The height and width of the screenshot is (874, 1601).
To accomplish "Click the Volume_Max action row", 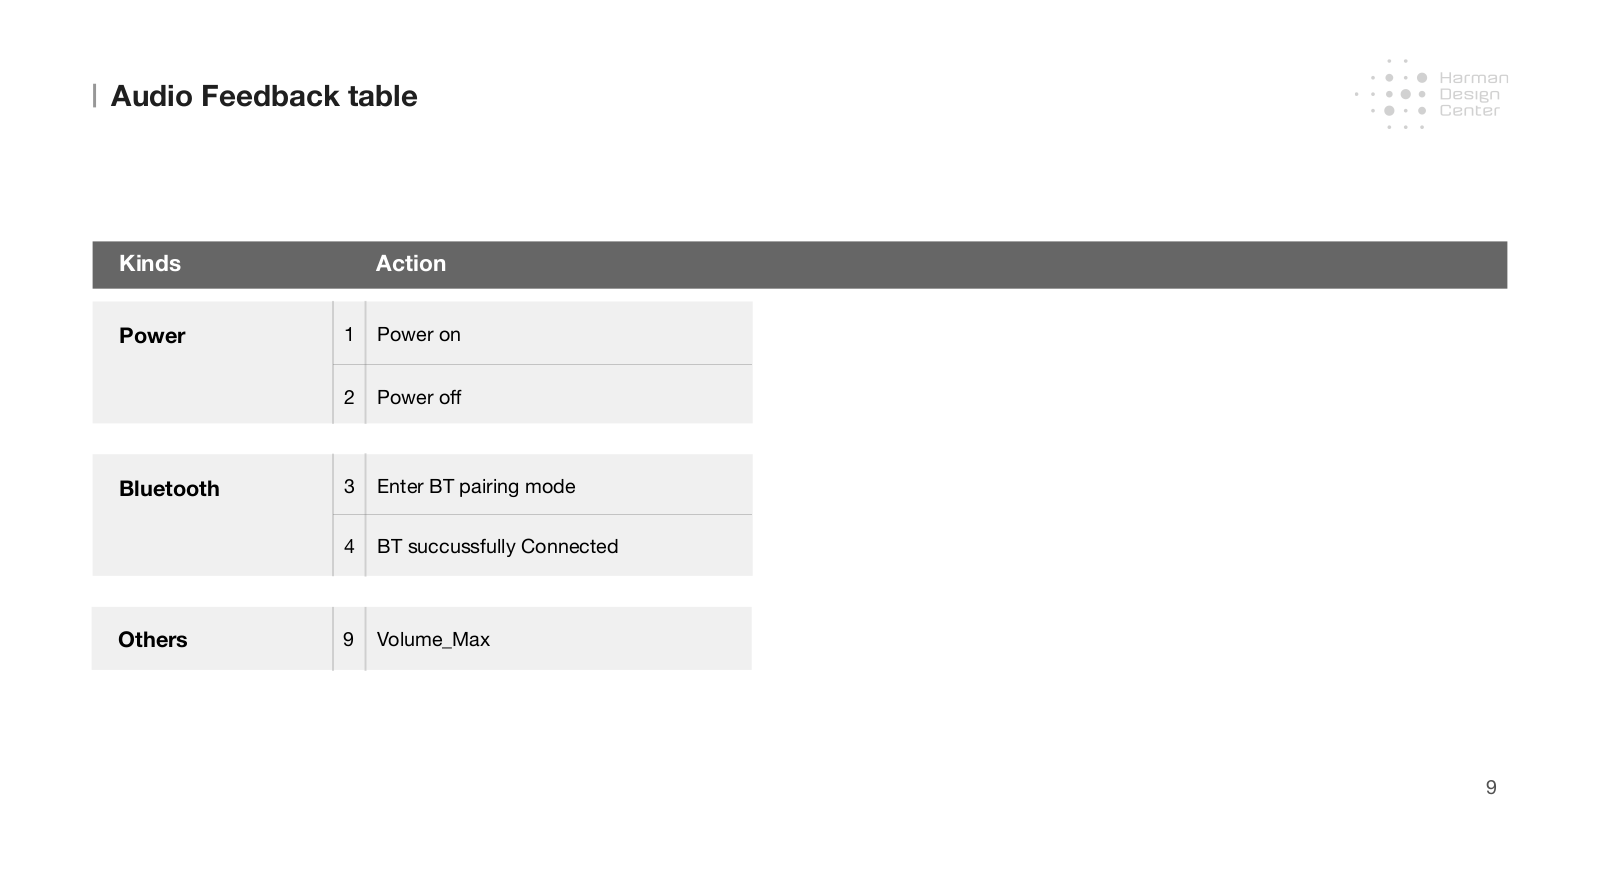I will click(559, 638).
